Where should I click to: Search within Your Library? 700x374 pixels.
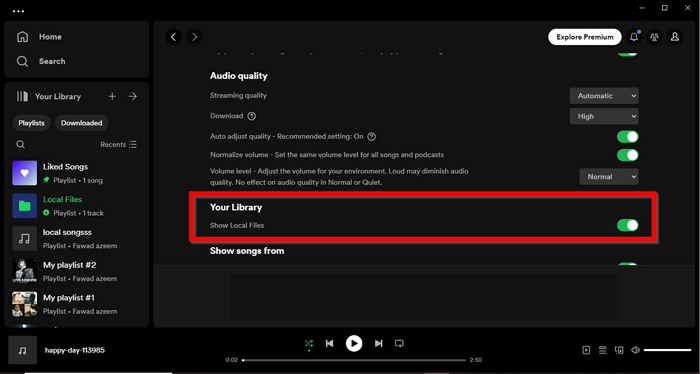point(21,145)
